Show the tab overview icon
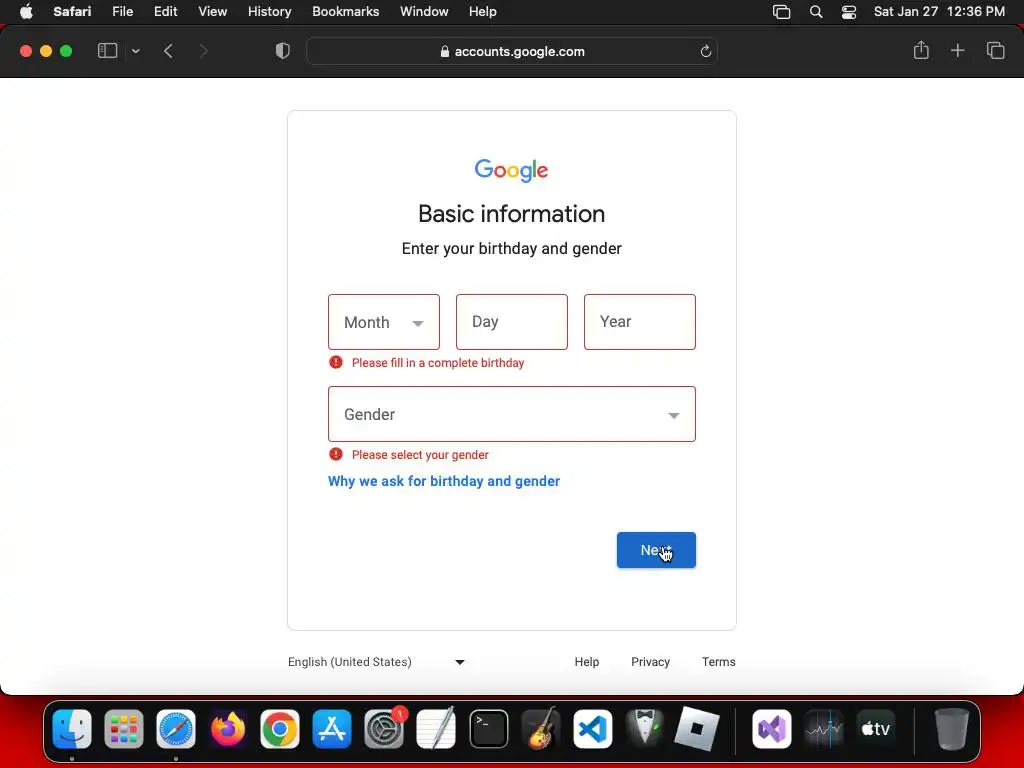 995,50
